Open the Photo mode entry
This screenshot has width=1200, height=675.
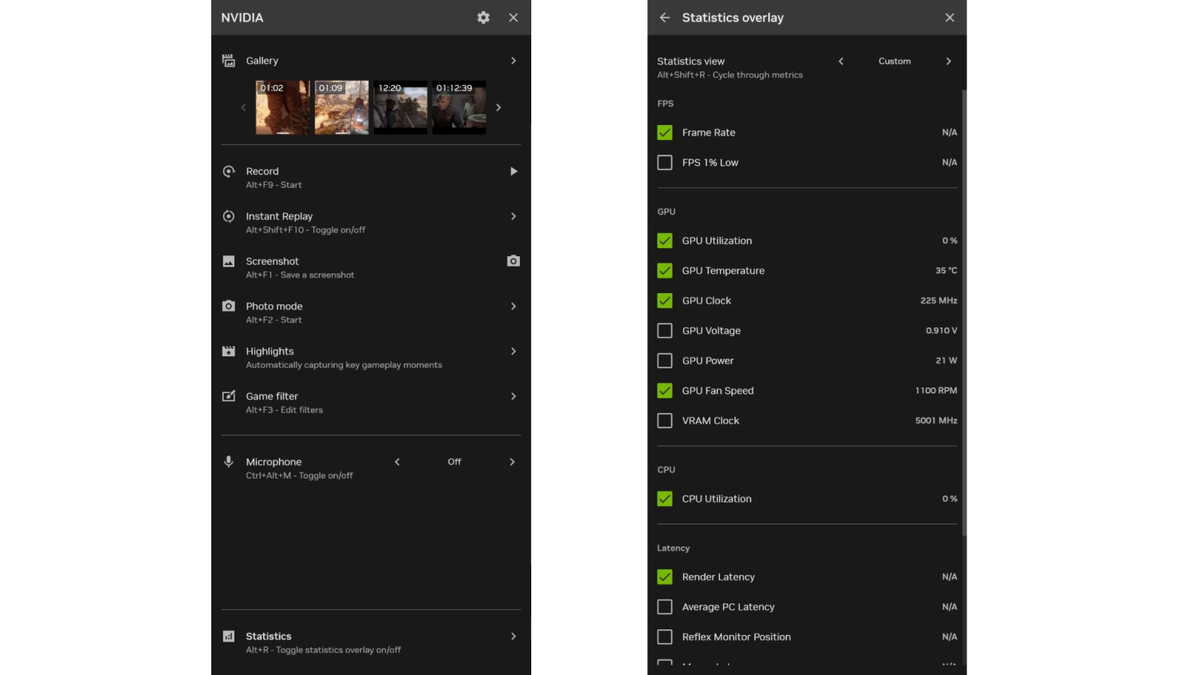point(371,312)
